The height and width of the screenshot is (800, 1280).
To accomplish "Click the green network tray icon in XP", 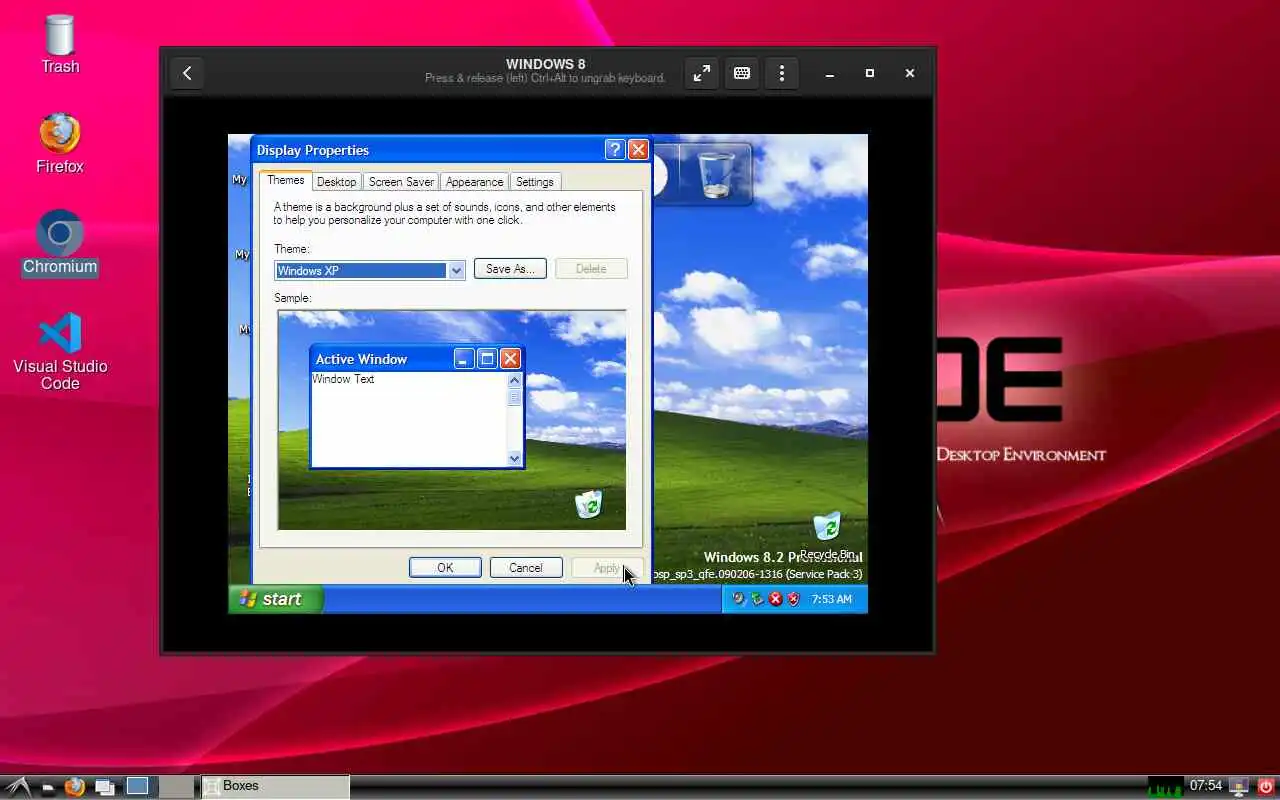I will tap(757, 599).
